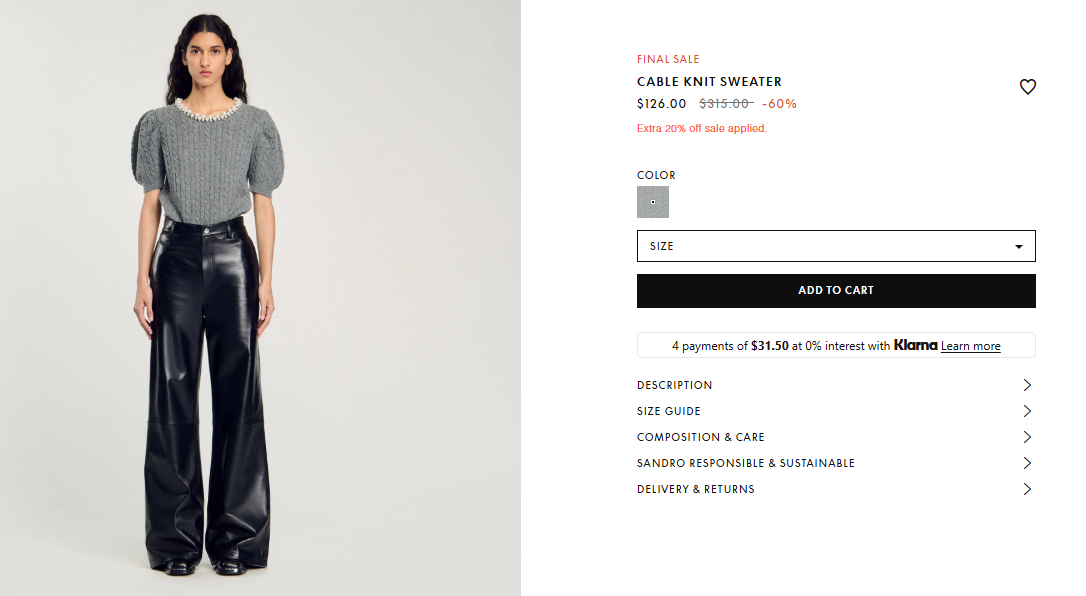Expand the DESCRIPTION section label
Screen dimensions: 1086x596
(674, 385)
